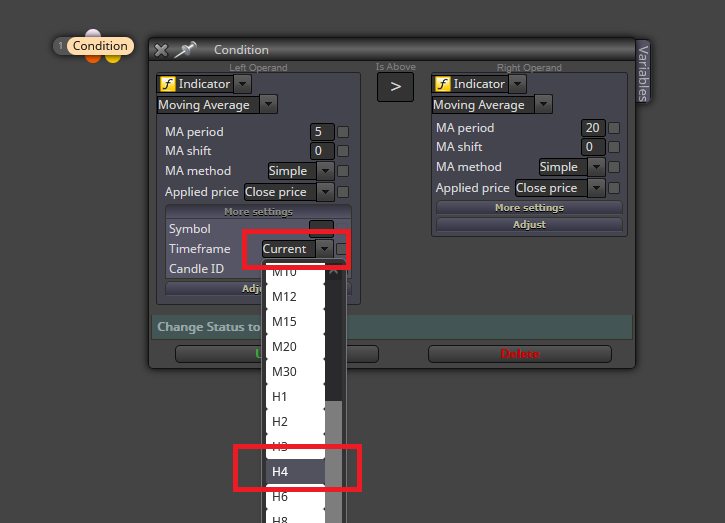
Task: Click the yellow output dot of Condition block
Action: [113, 58]
